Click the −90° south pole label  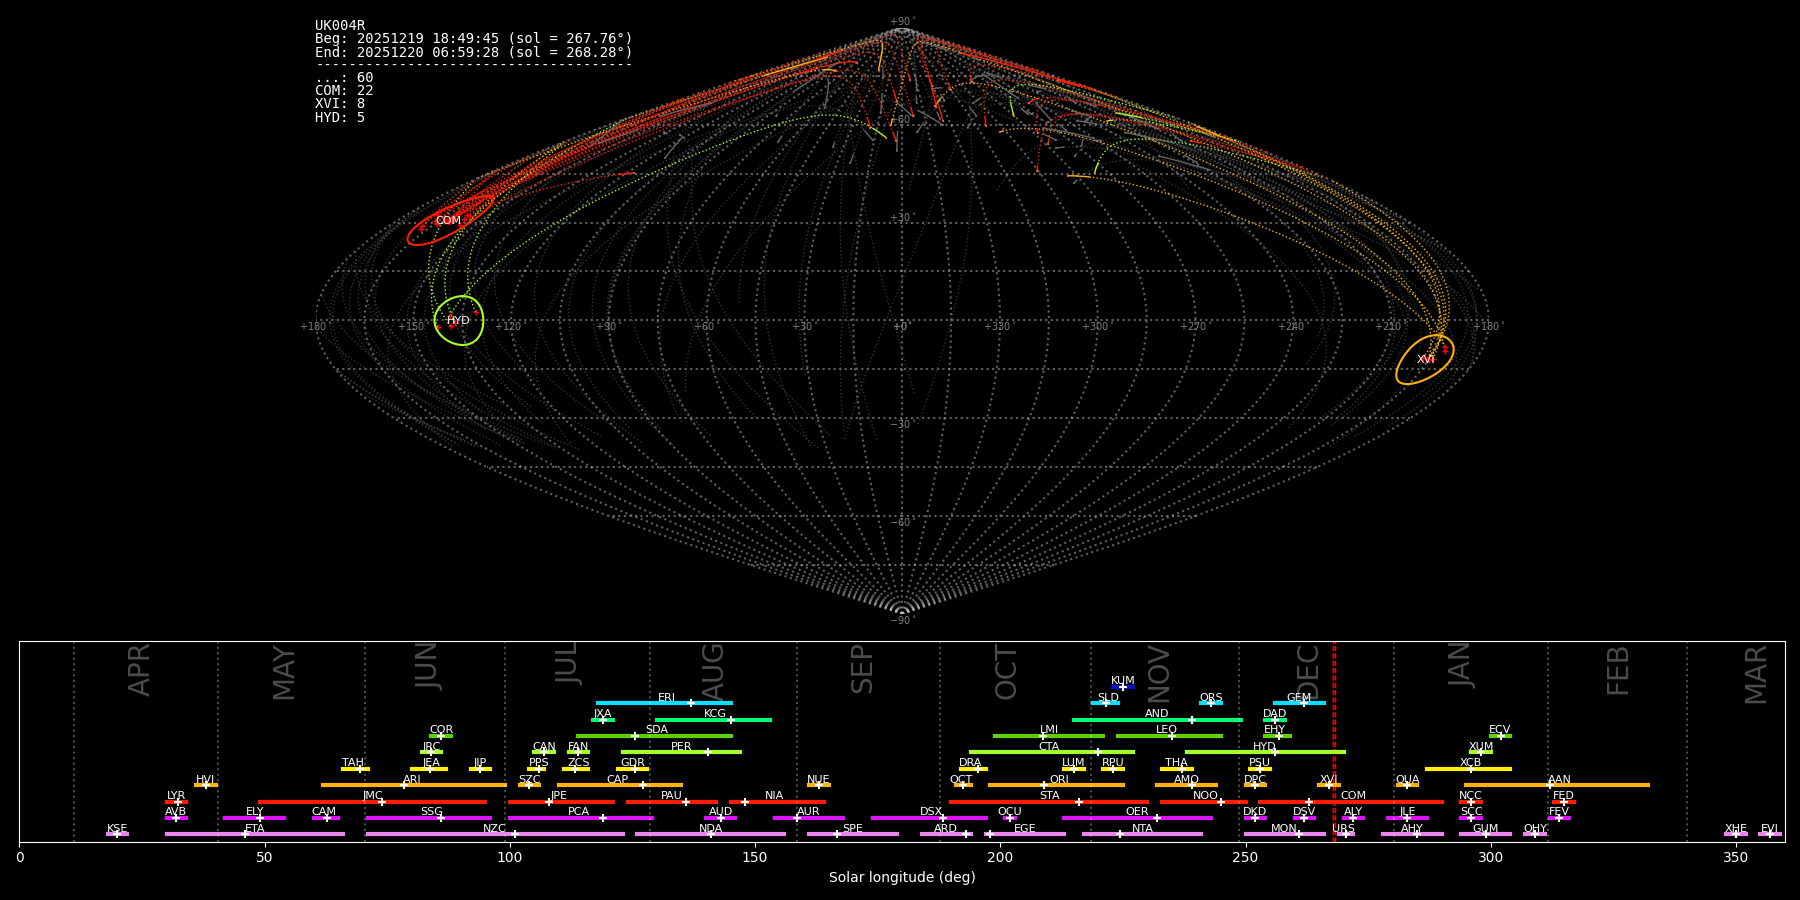(902, 620)
